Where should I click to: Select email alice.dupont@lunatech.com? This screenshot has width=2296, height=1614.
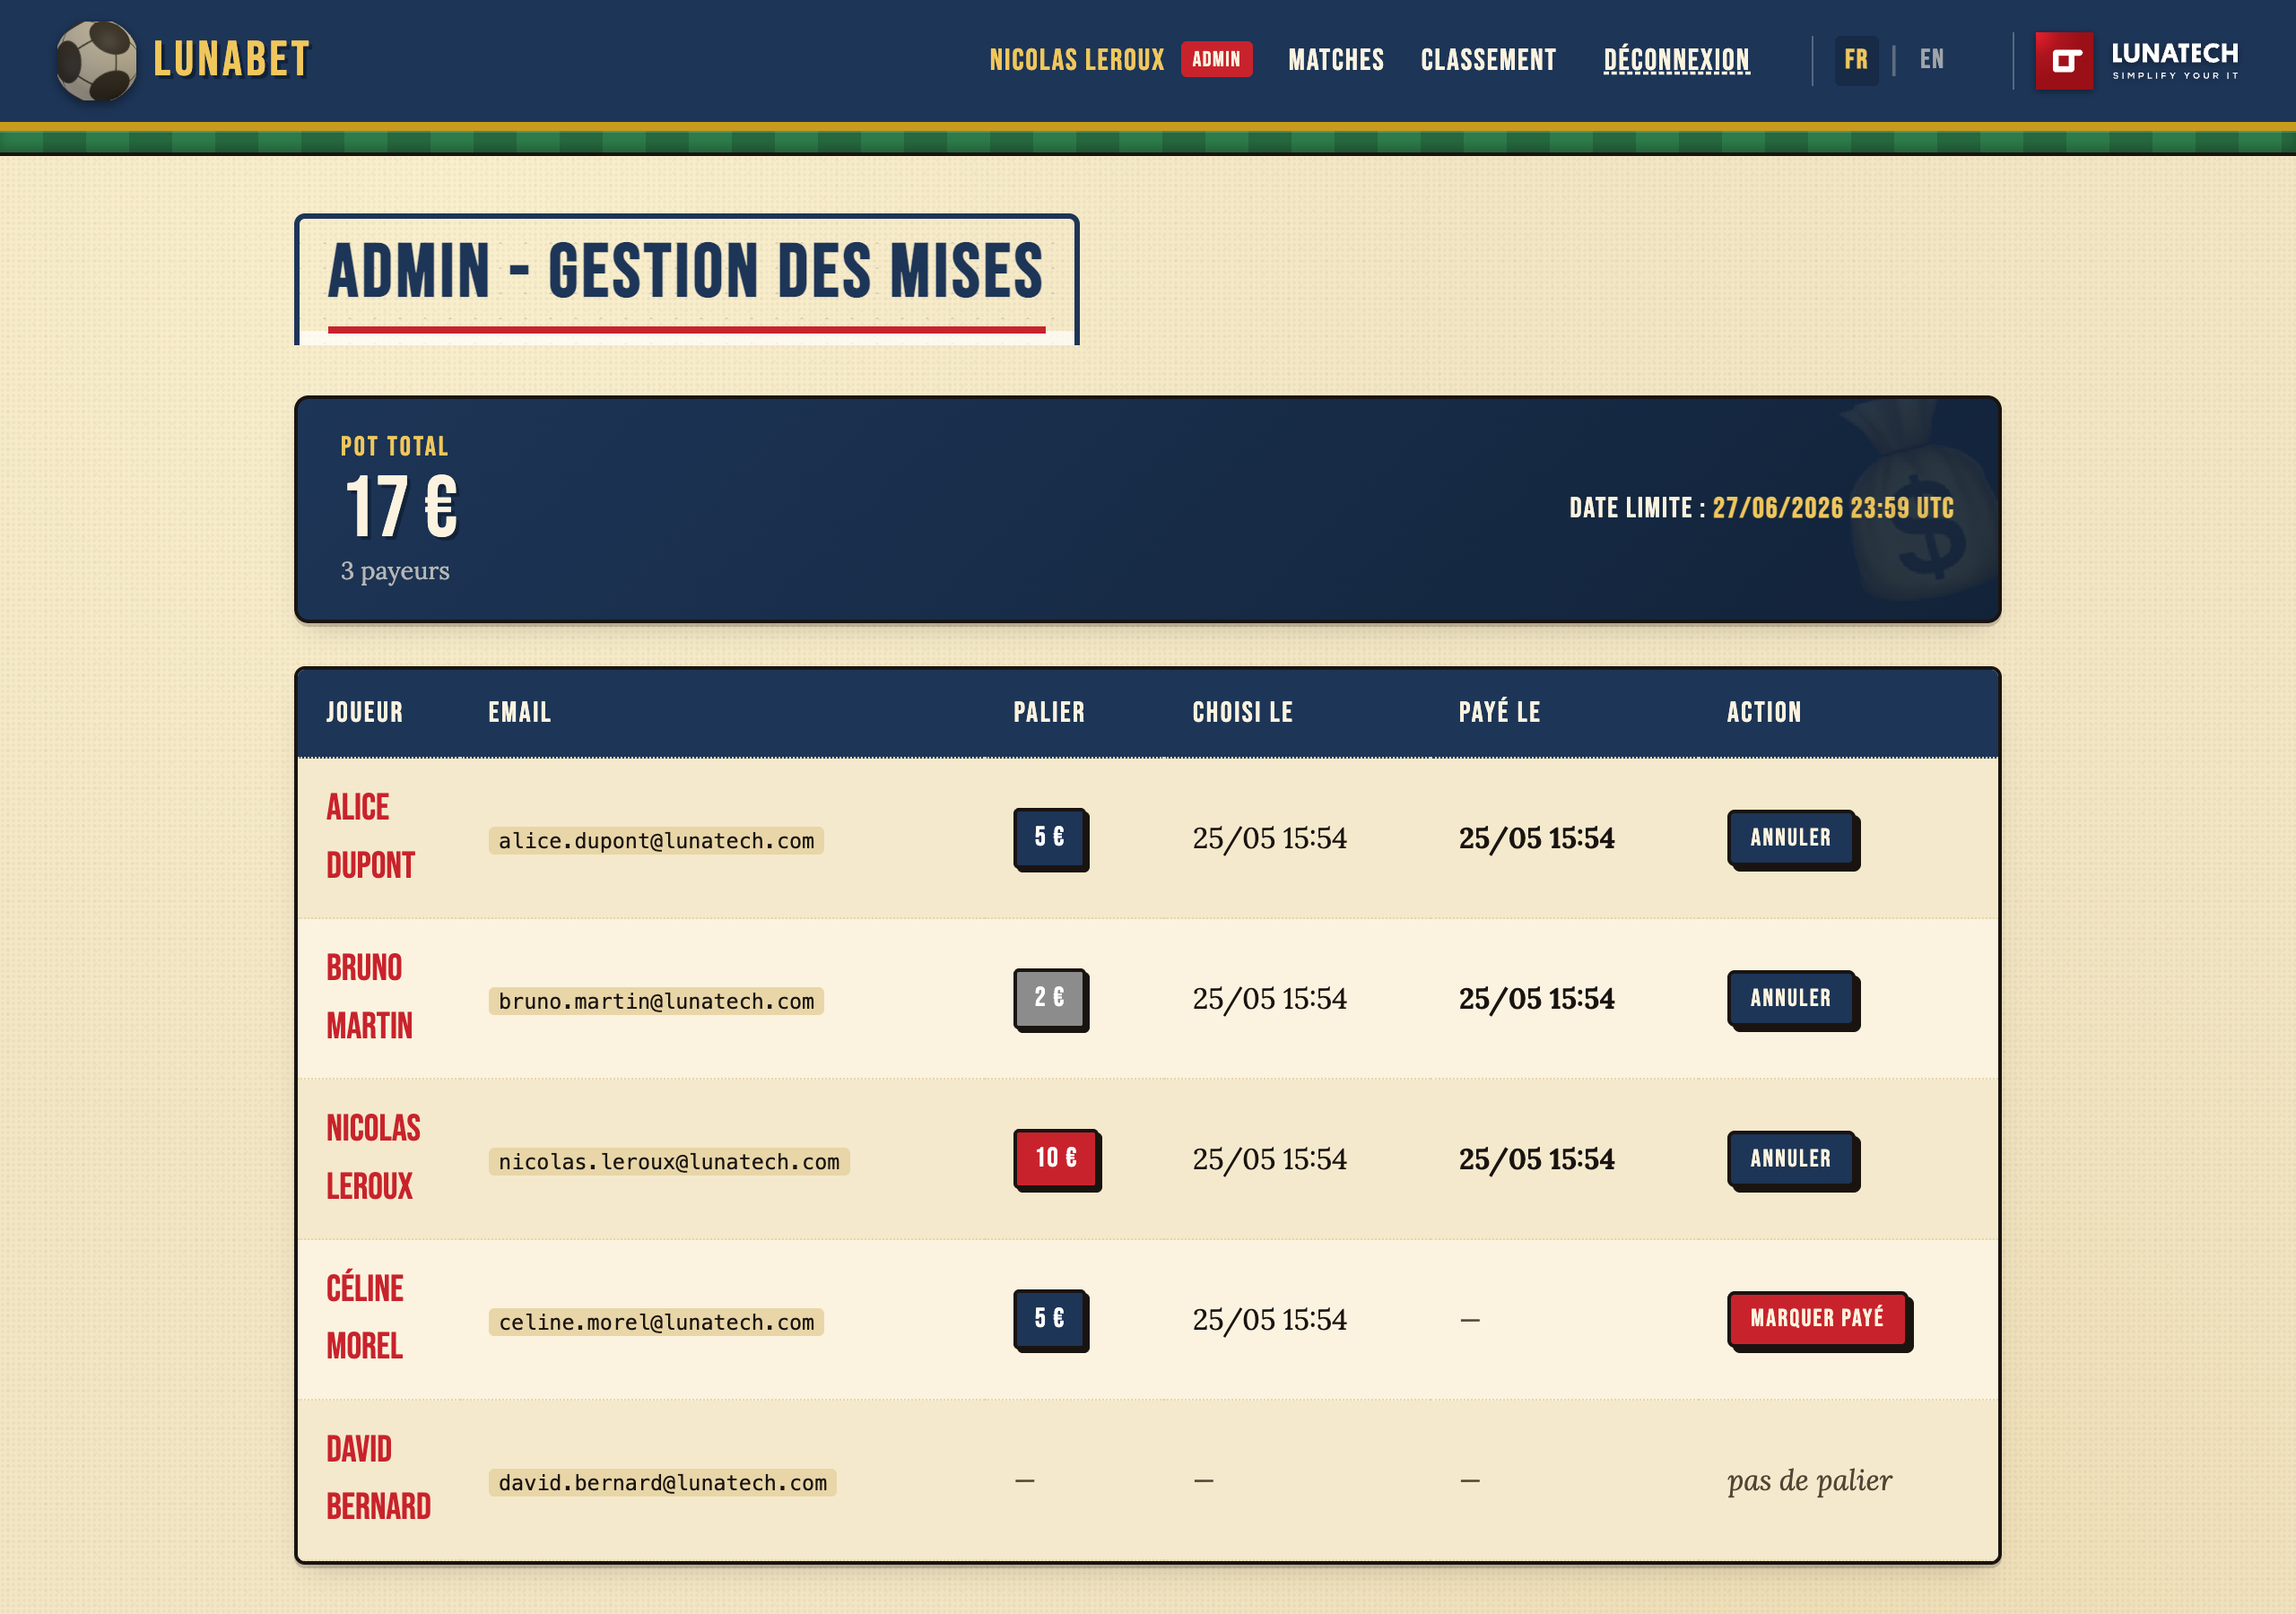pos(656,841)
